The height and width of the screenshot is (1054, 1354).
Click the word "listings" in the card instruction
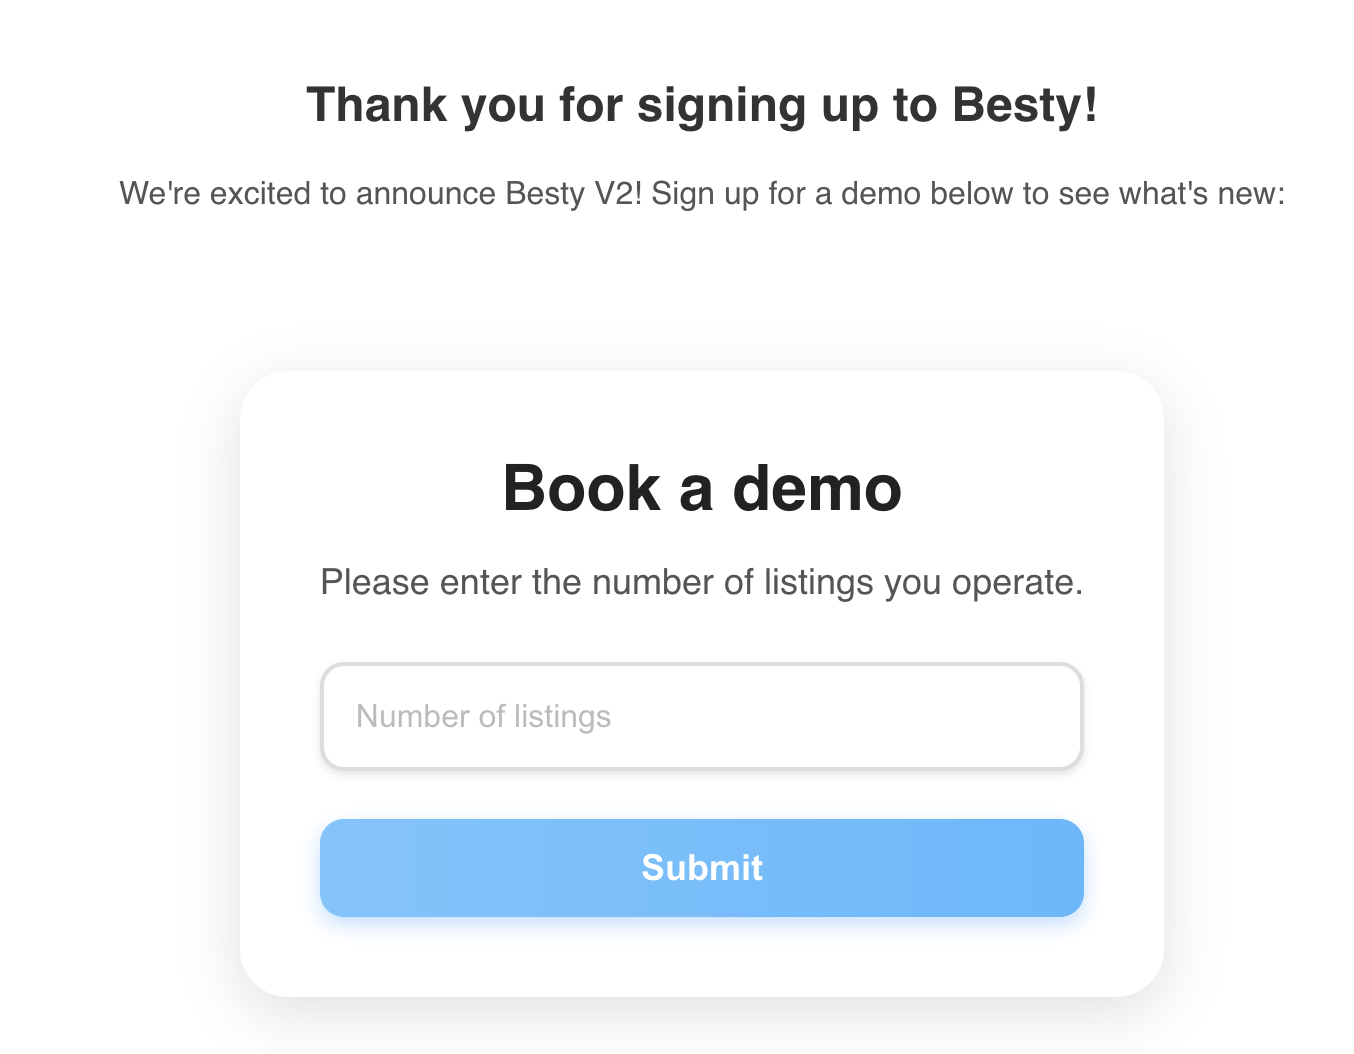(818, 582)
